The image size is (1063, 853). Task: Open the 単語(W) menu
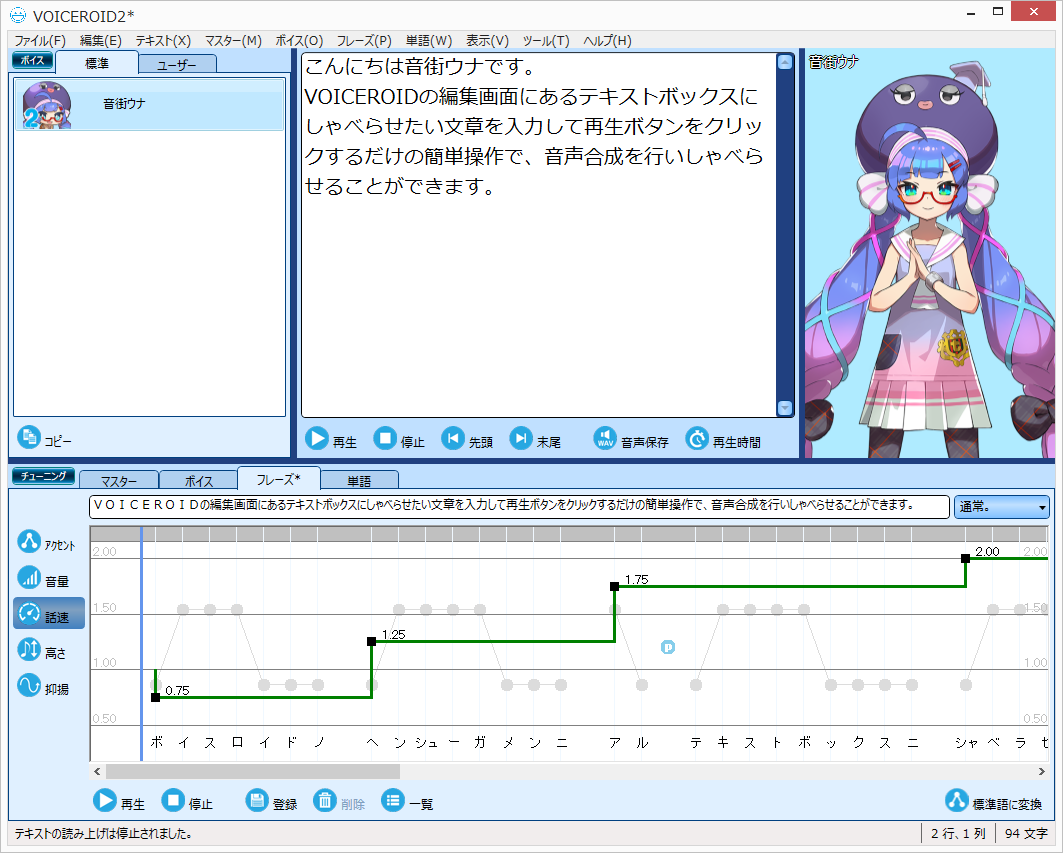point(428,41)
